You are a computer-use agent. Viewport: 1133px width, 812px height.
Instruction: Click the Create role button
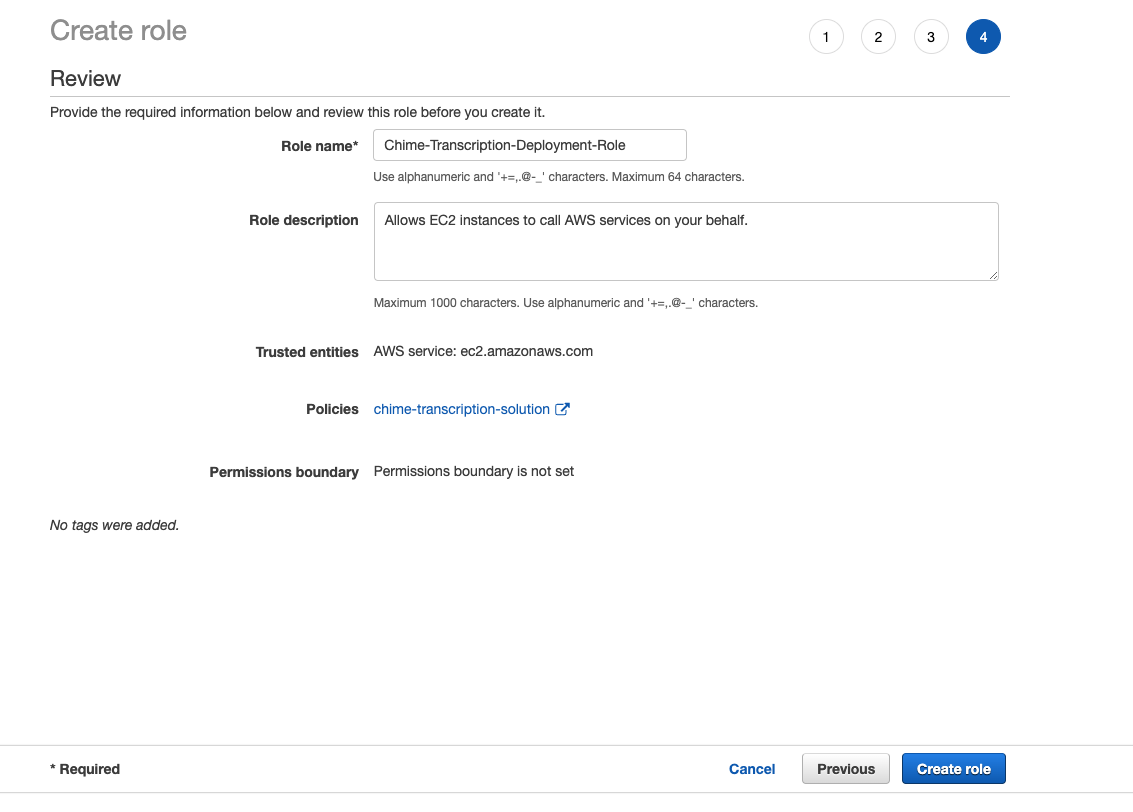coord(953,769)
